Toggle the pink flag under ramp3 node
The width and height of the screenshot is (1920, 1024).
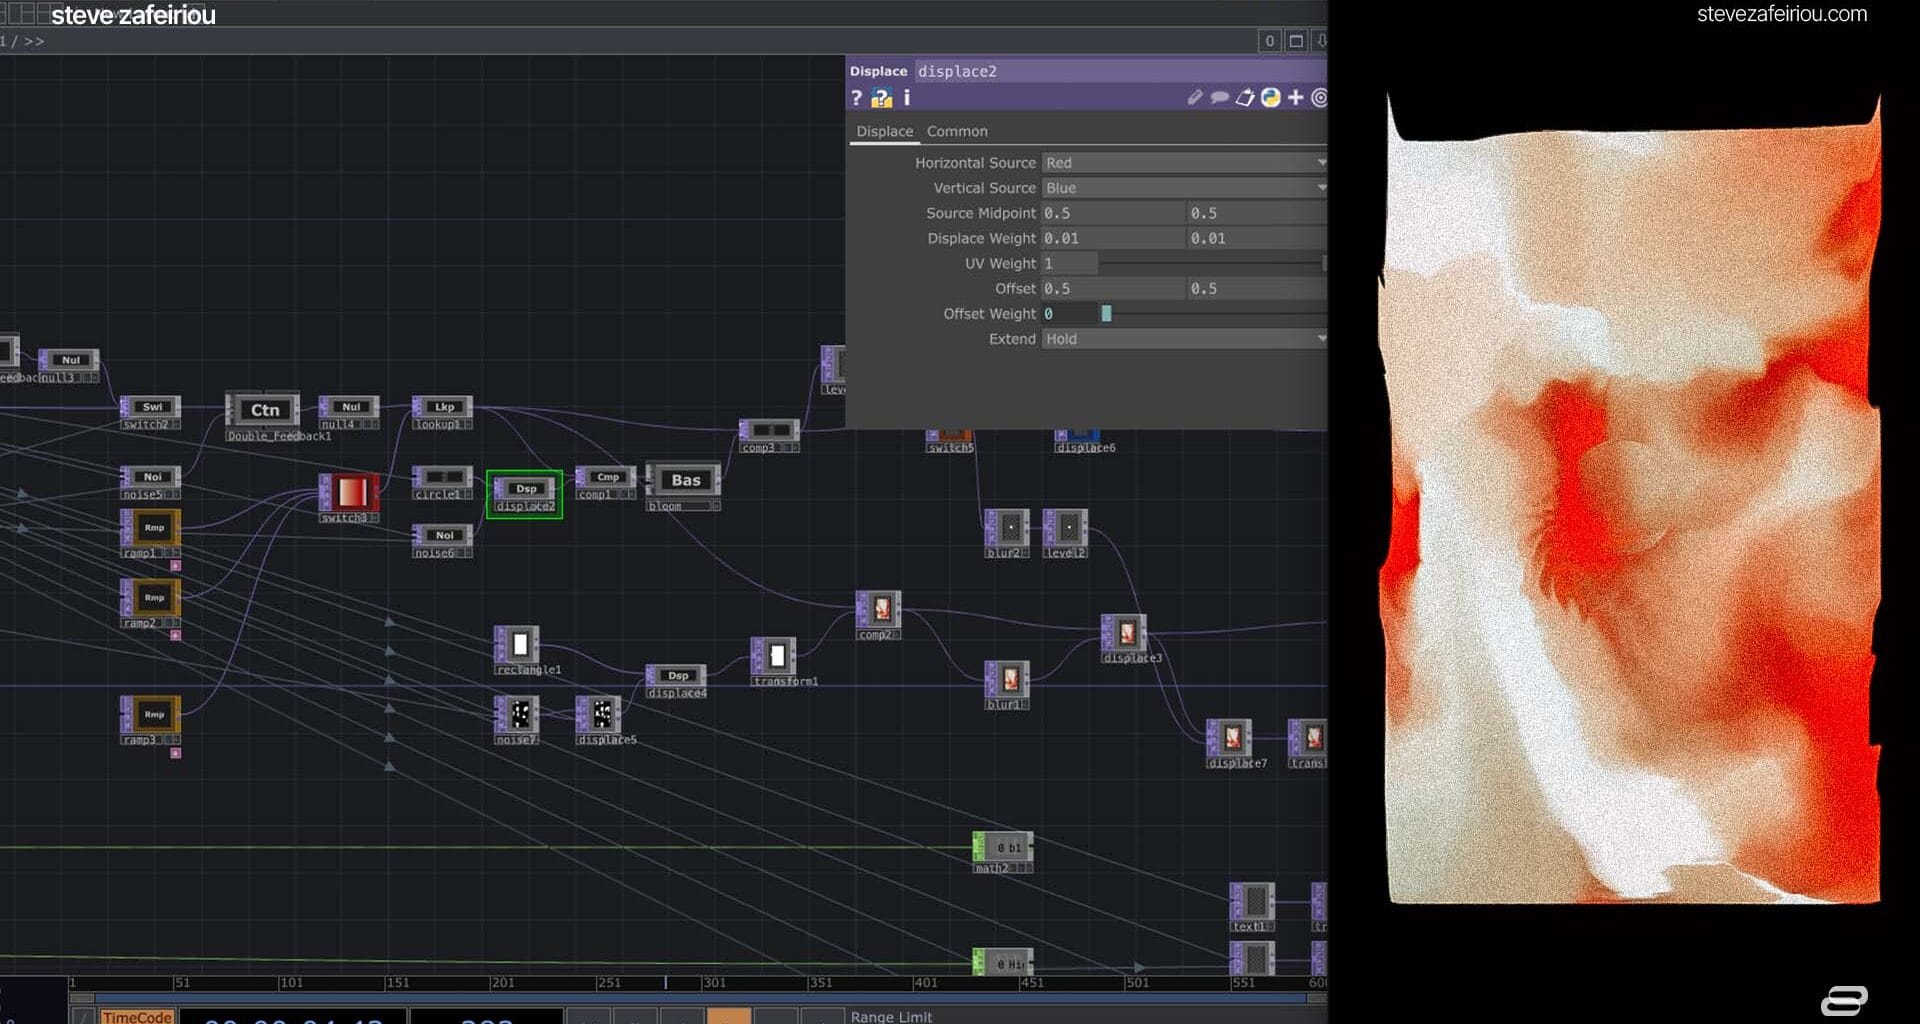click(176, 753)
